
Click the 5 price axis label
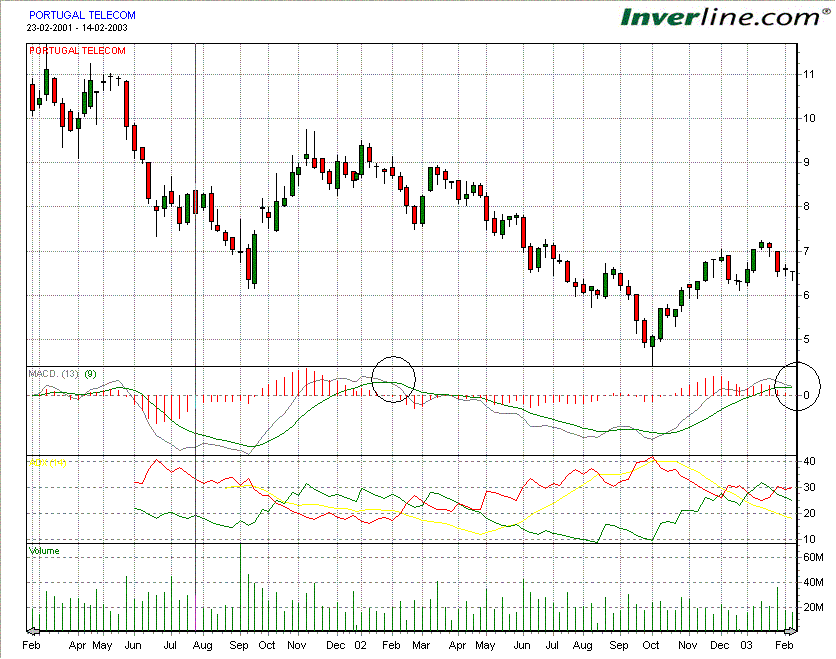[806, 340]
